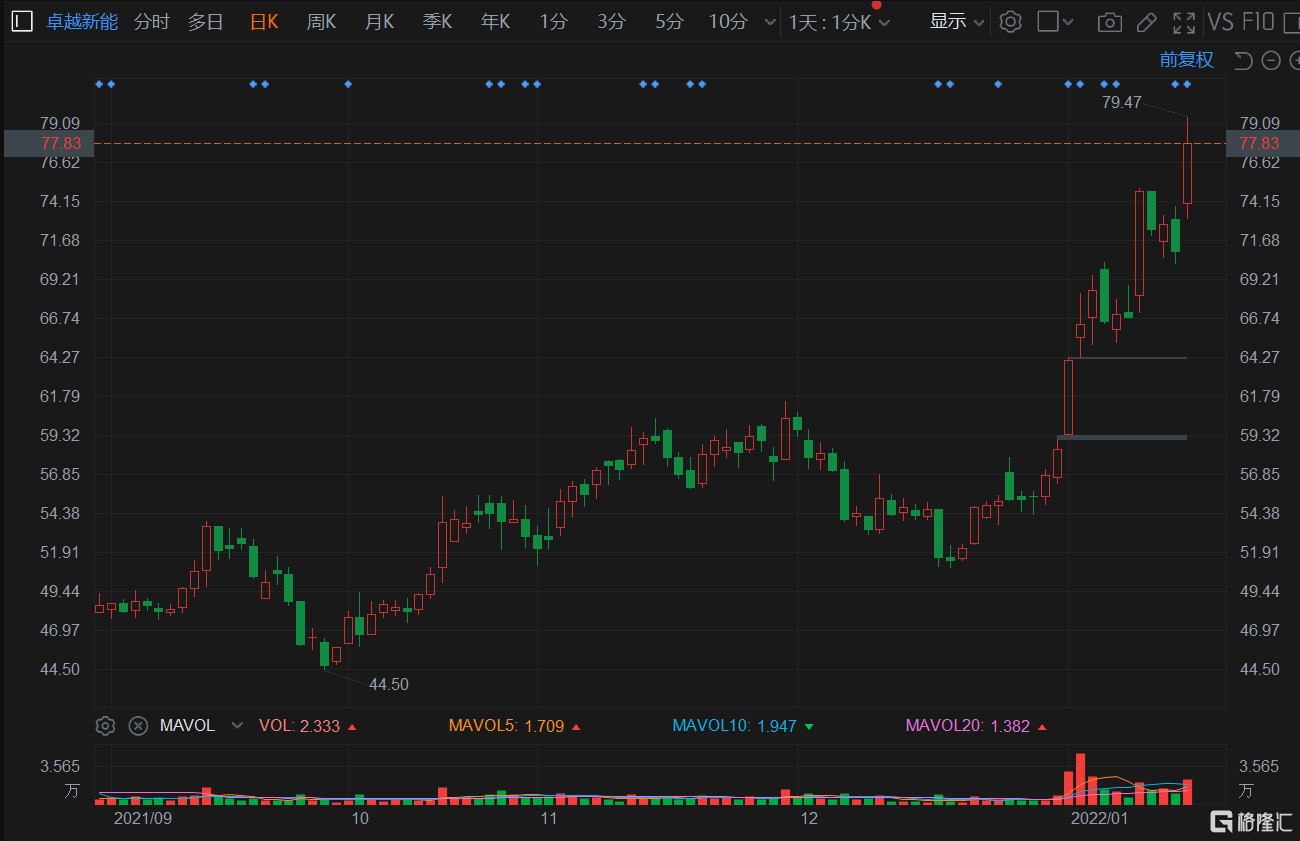1300x841 pixels.
Task: Select 周K tab
Action: pos(321,21)
